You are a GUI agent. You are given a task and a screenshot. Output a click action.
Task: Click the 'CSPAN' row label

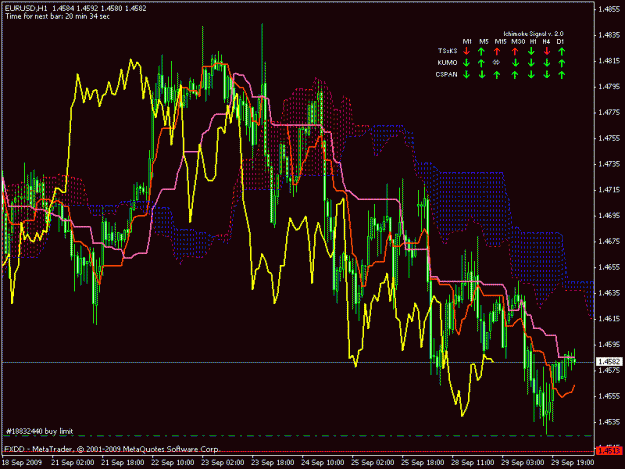coord(446,75)
